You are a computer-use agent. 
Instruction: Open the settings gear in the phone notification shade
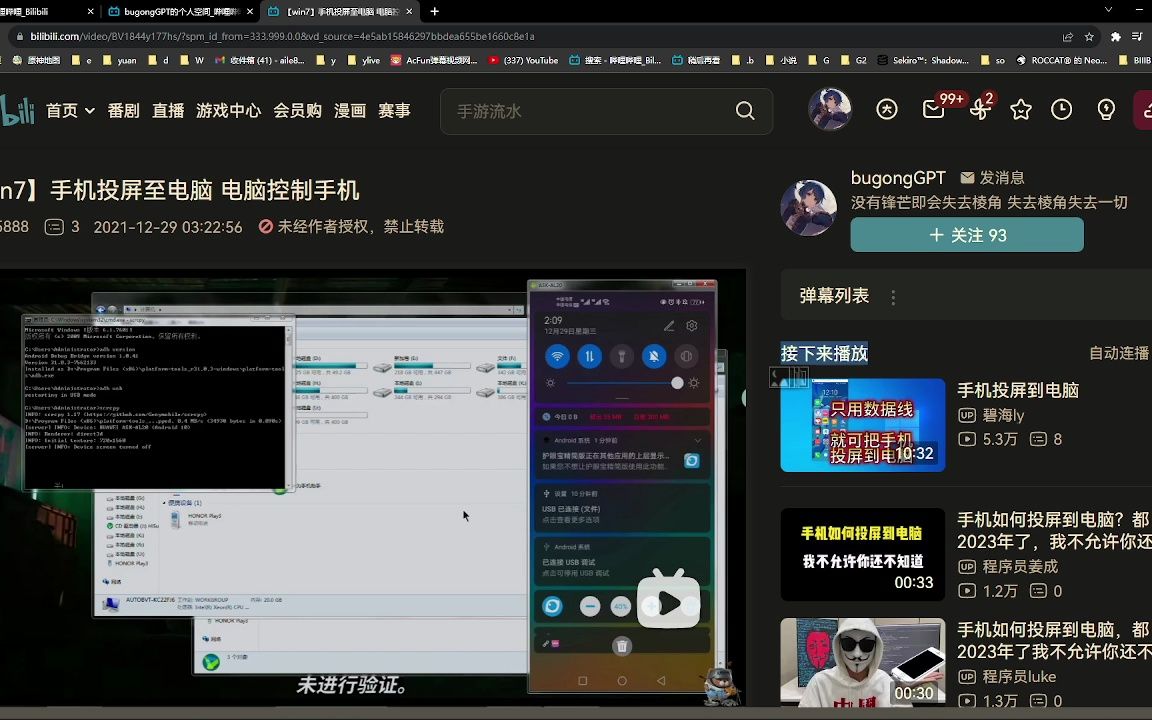tap(692, 326)
